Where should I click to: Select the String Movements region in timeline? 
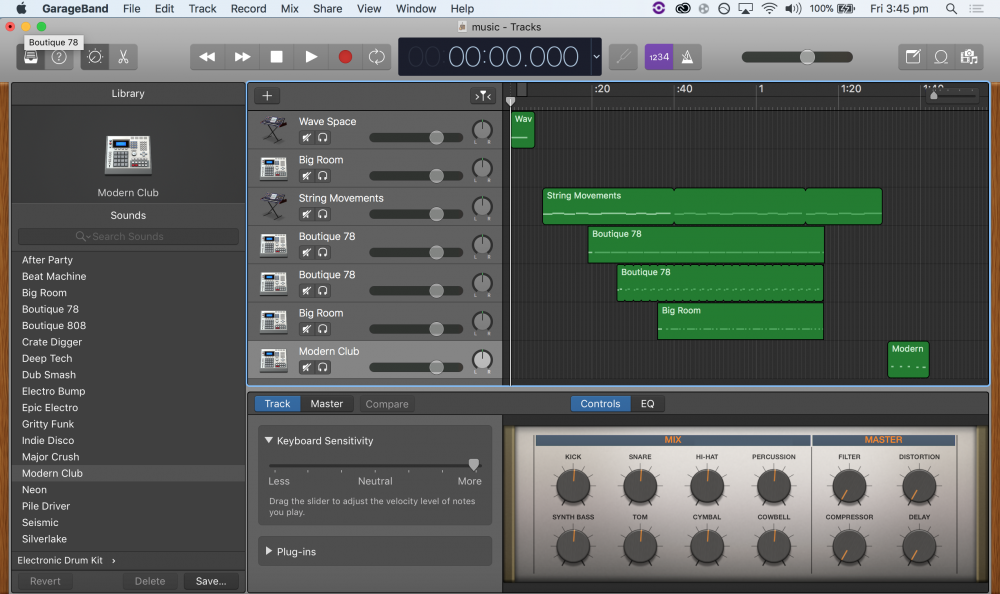click(x=712, y=206)
